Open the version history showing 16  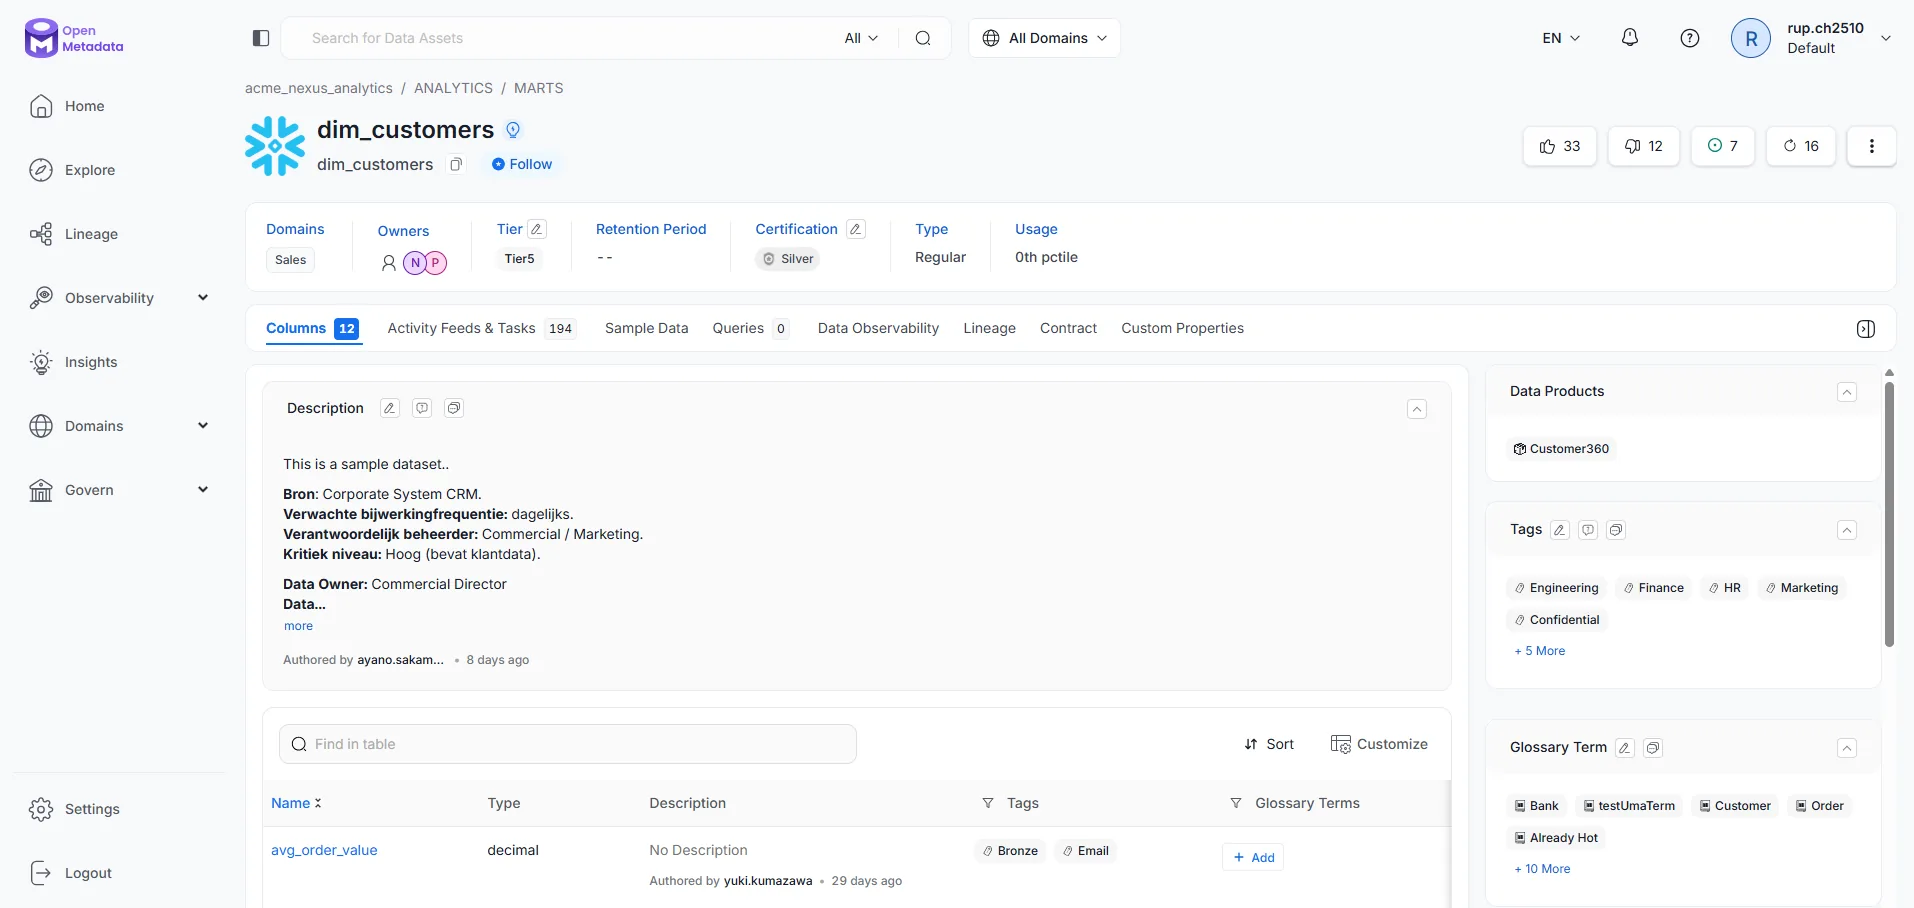1801,146
